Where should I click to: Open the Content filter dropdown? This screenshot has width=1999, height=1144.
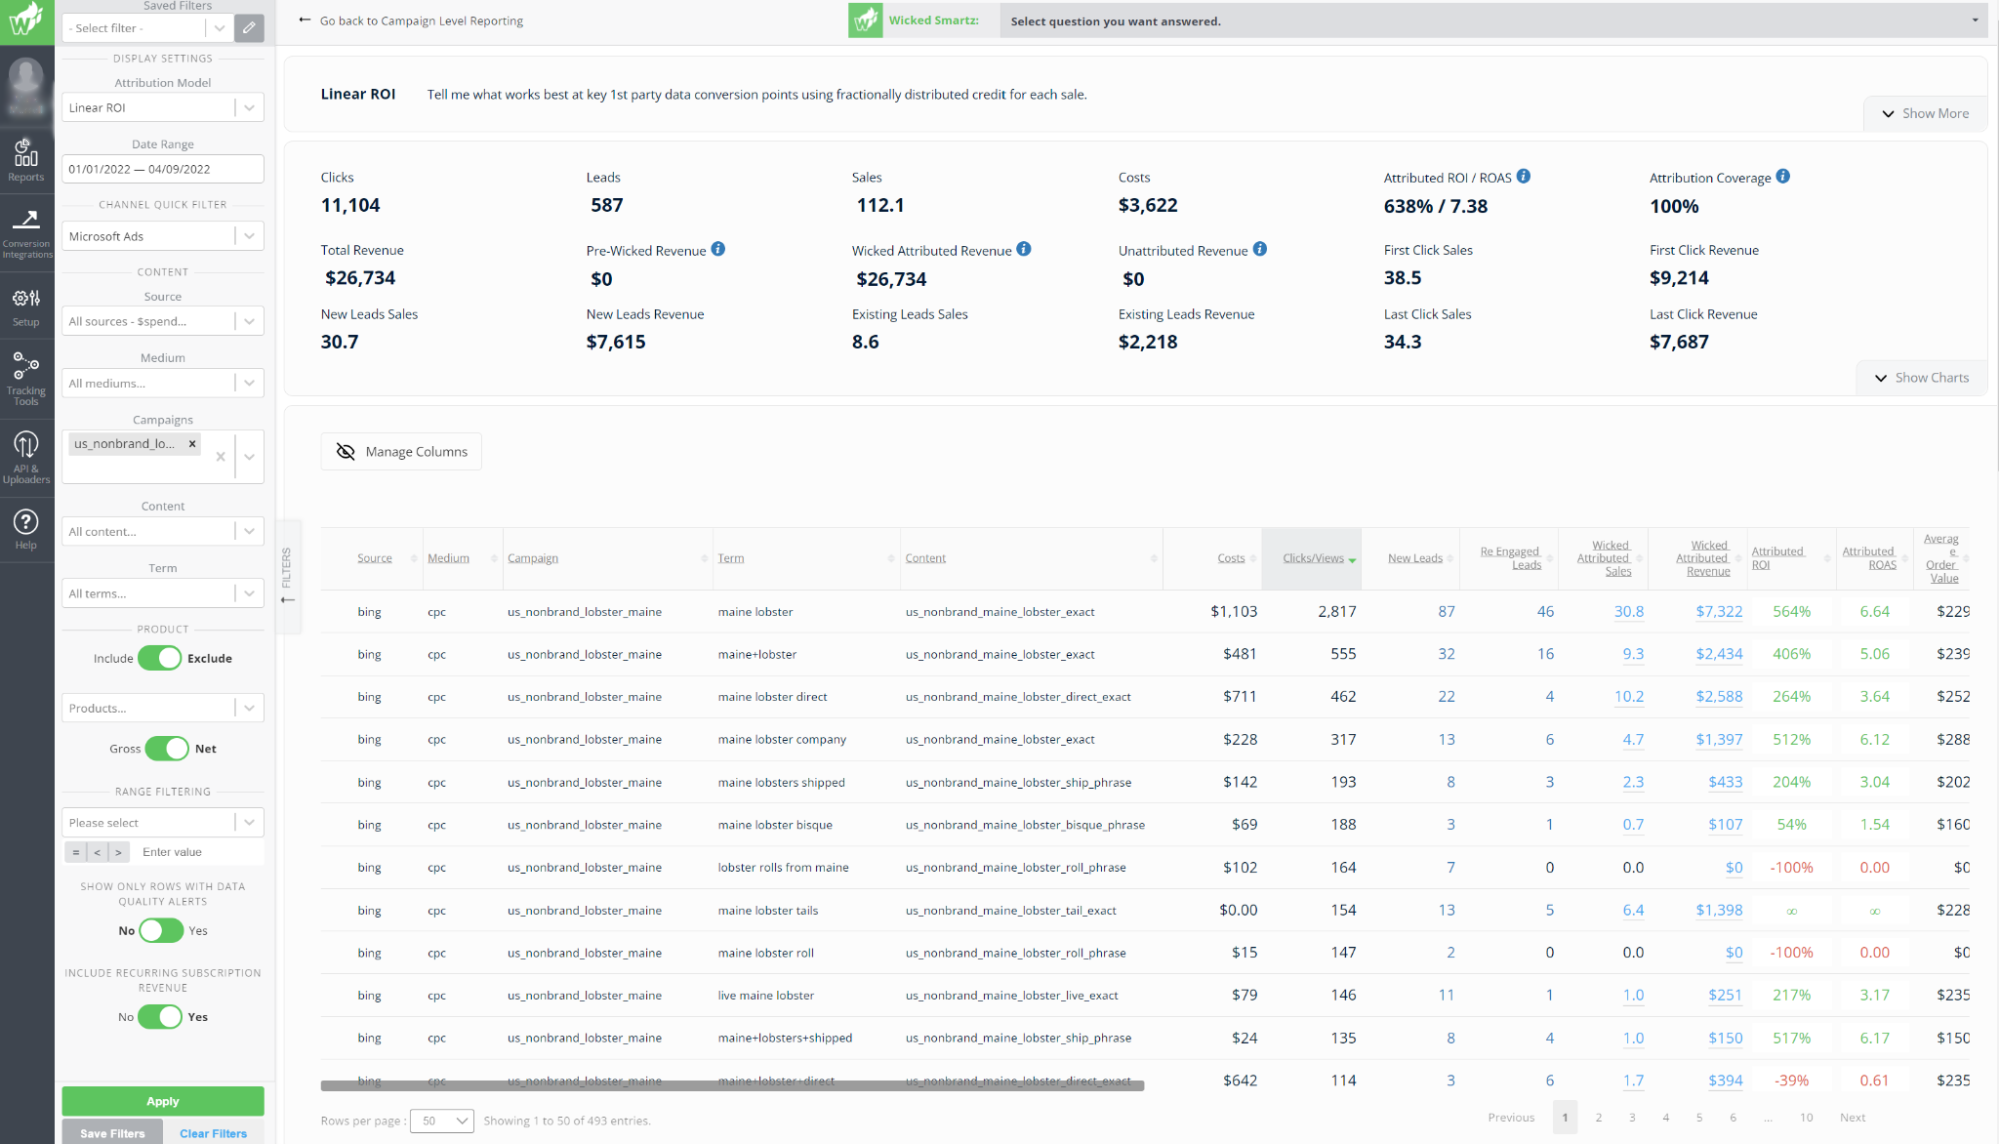pos(163,531)
